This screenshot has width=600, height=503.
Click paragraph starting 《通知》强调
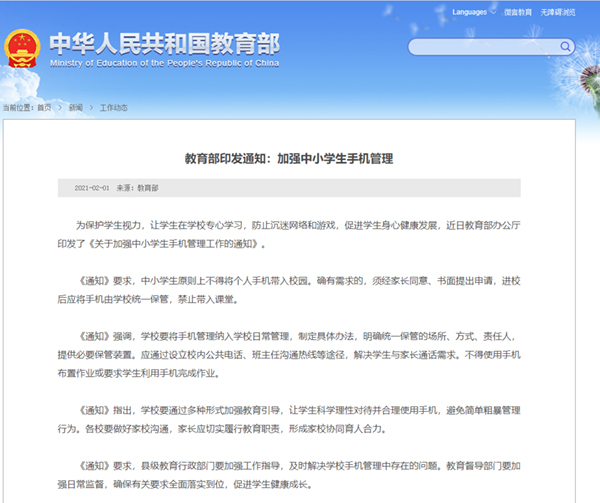point(289,355)
